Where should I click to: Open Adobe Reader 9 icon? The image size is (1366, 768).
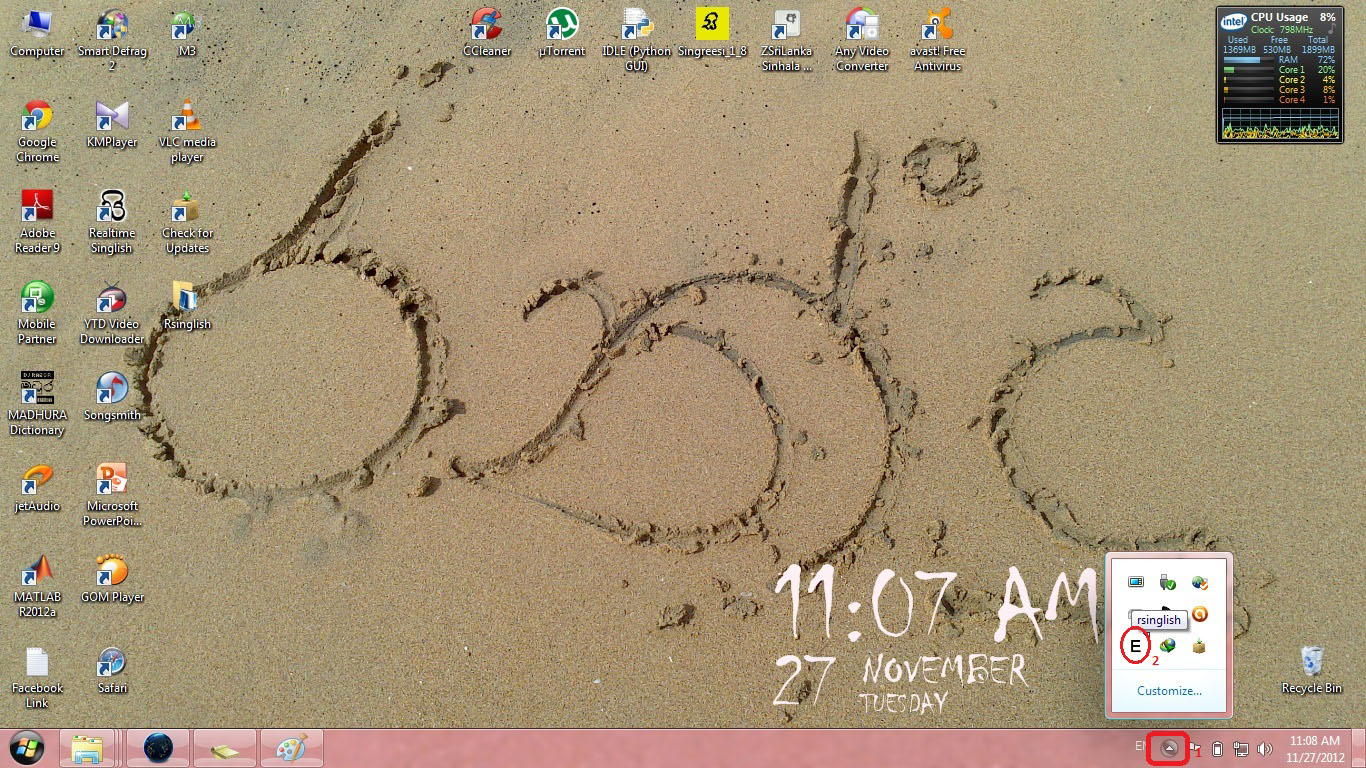[x=37, y=223]
